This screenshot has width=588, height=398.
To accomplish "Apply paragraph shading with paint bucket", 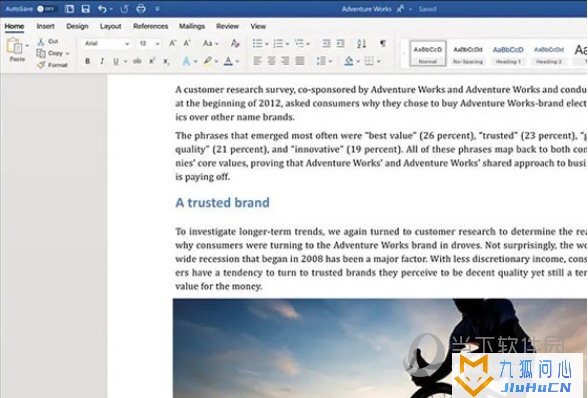I will [x=349, y=61].
